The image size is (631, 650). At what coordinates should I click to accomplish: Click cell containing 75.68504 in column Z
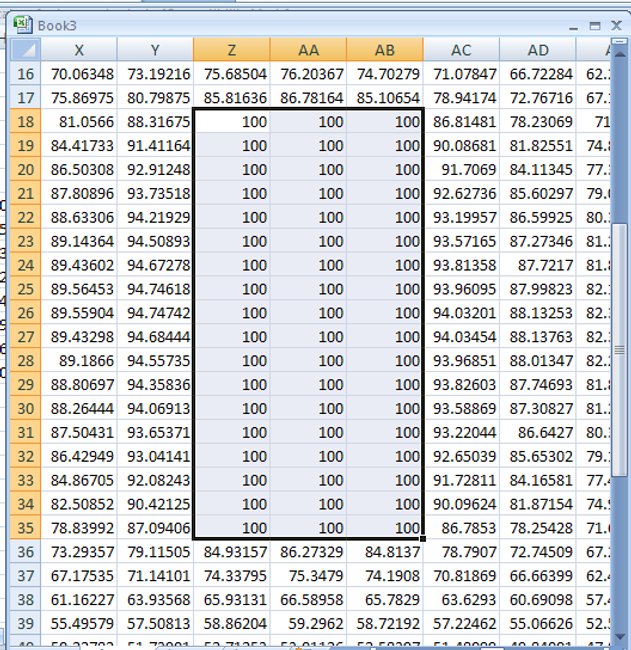pos(231,73)
